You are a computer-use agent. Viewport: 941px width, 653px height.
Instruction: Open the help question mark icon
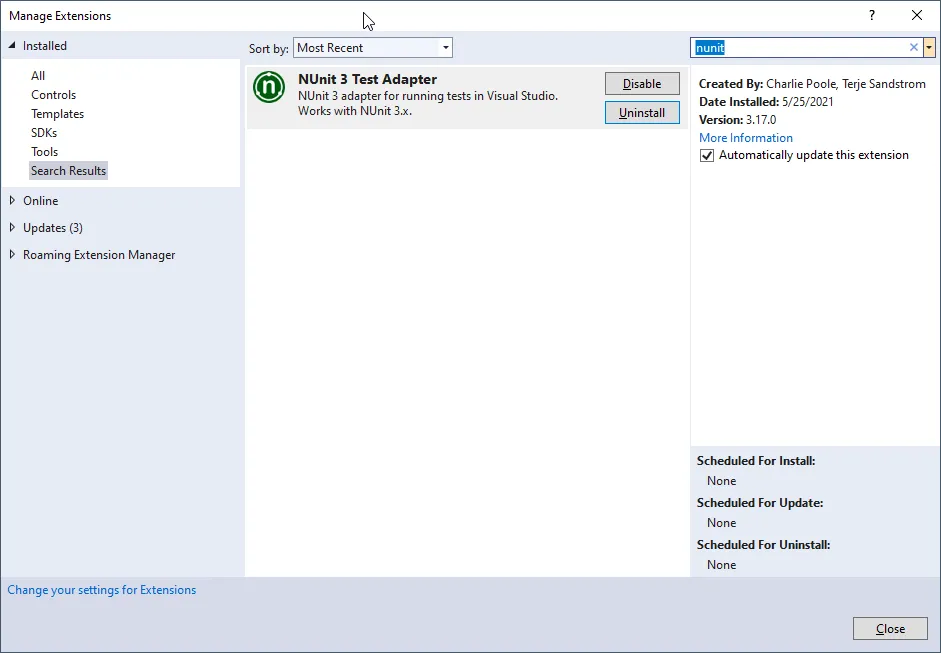click(872, 16)
